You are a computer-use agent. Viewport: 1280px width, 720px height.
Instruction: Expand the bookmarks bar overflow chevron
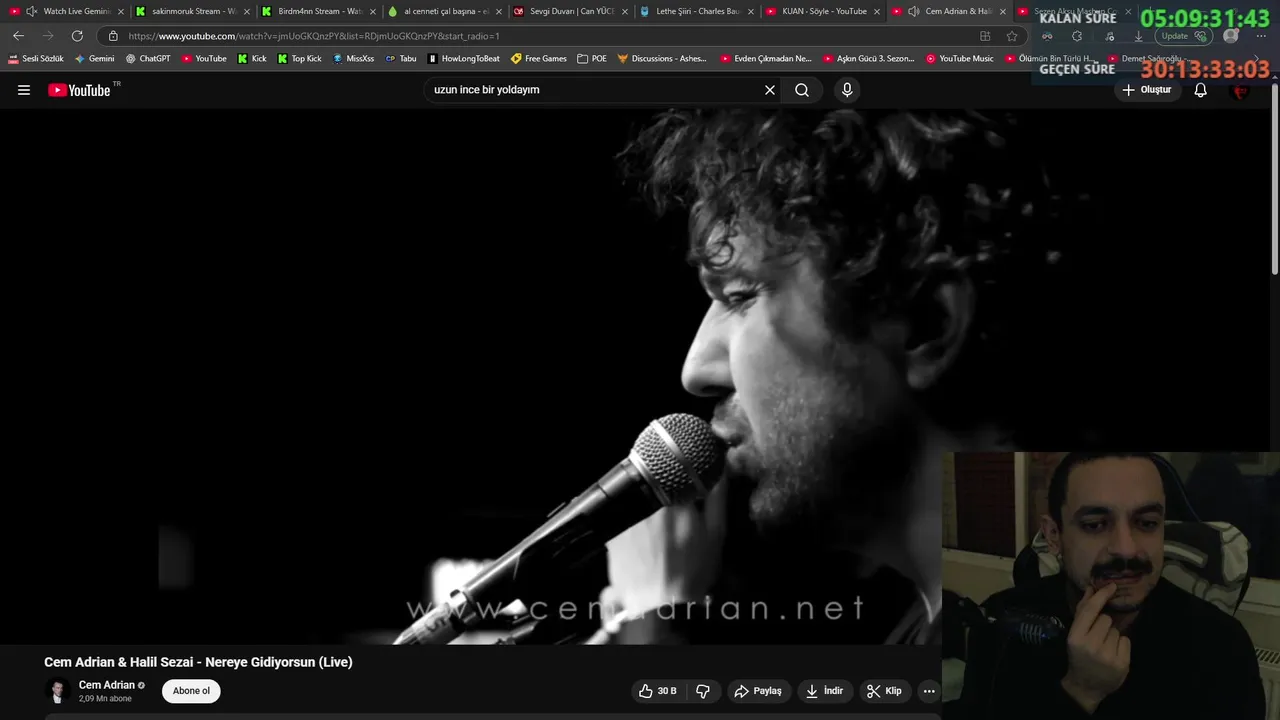point(1256,59)
